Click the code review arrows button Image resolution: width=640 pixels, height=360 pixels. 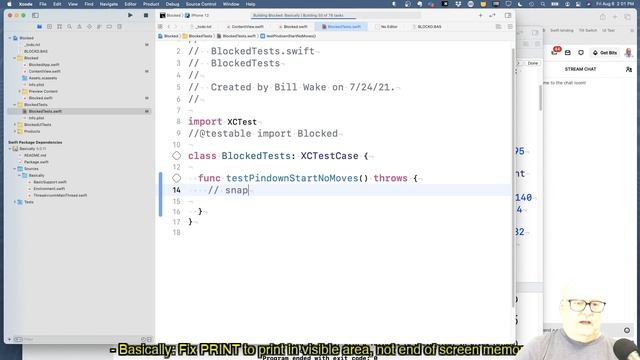492,15
